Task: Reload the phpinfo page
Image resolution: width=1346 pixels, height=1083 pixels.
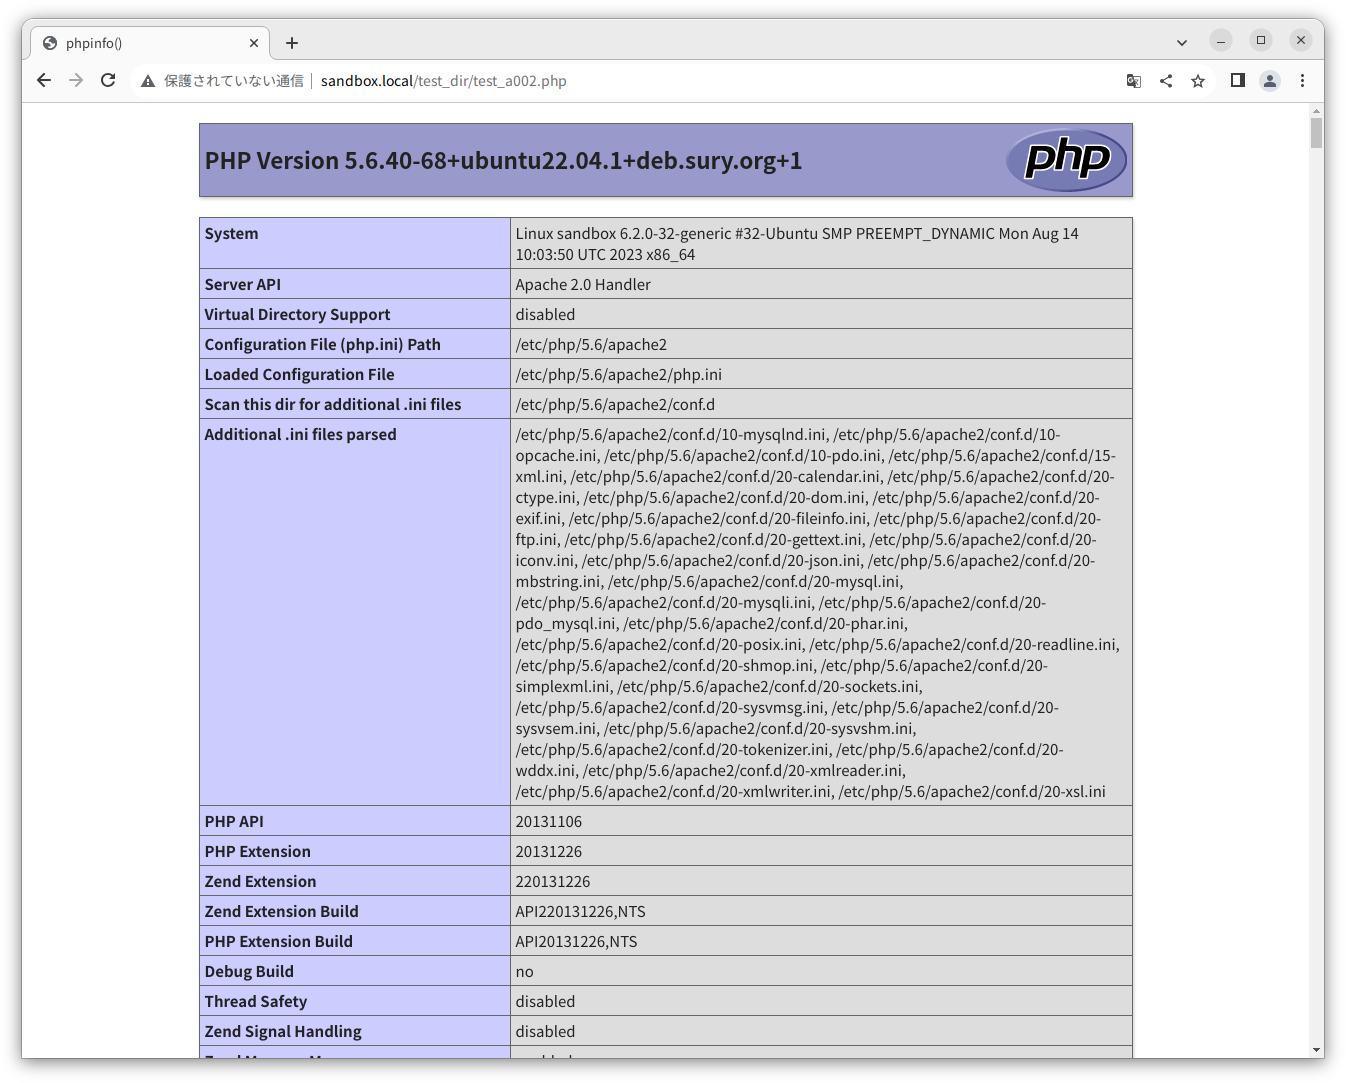Action: click(x=108, y=81)
